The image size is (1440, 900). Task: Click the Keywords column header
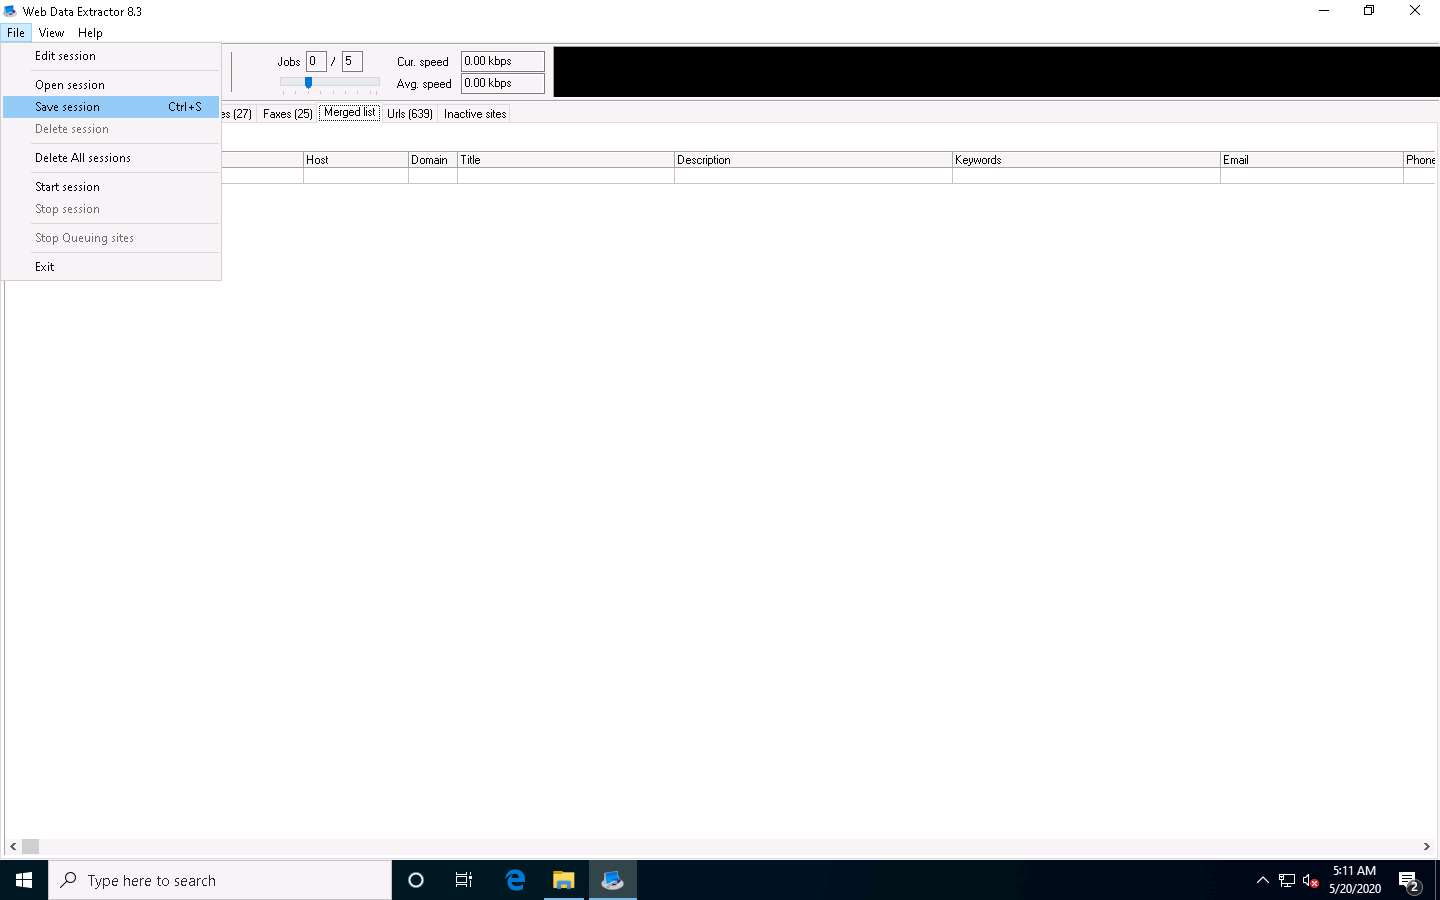coord(1086,160)
